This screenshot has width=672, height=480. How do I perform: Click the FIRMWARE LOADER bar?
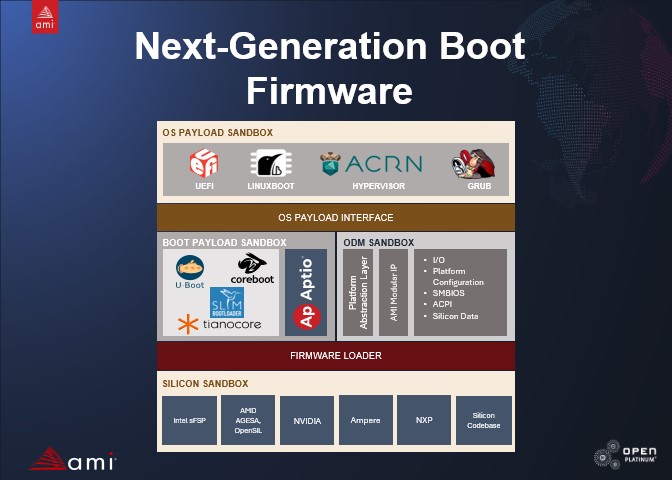click(336, 356)
